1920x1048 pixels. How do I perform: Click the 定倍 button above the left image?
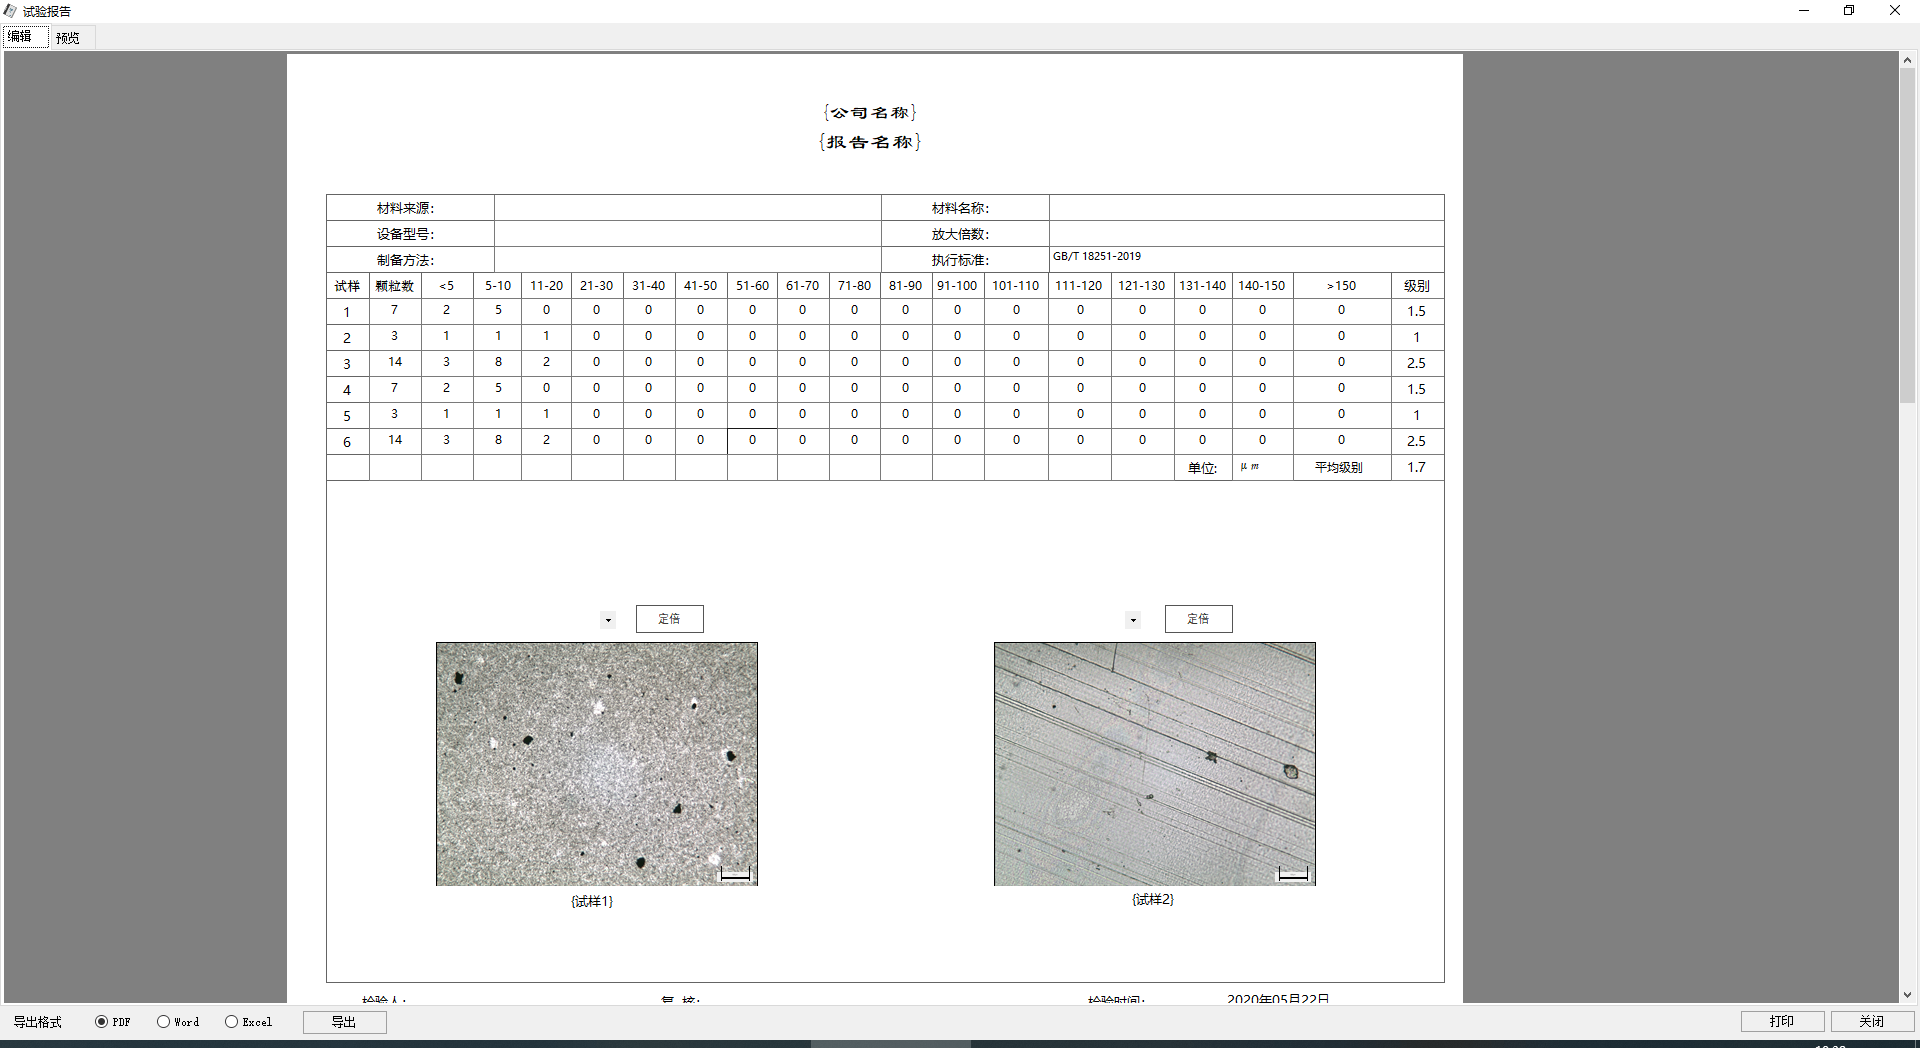669,619
